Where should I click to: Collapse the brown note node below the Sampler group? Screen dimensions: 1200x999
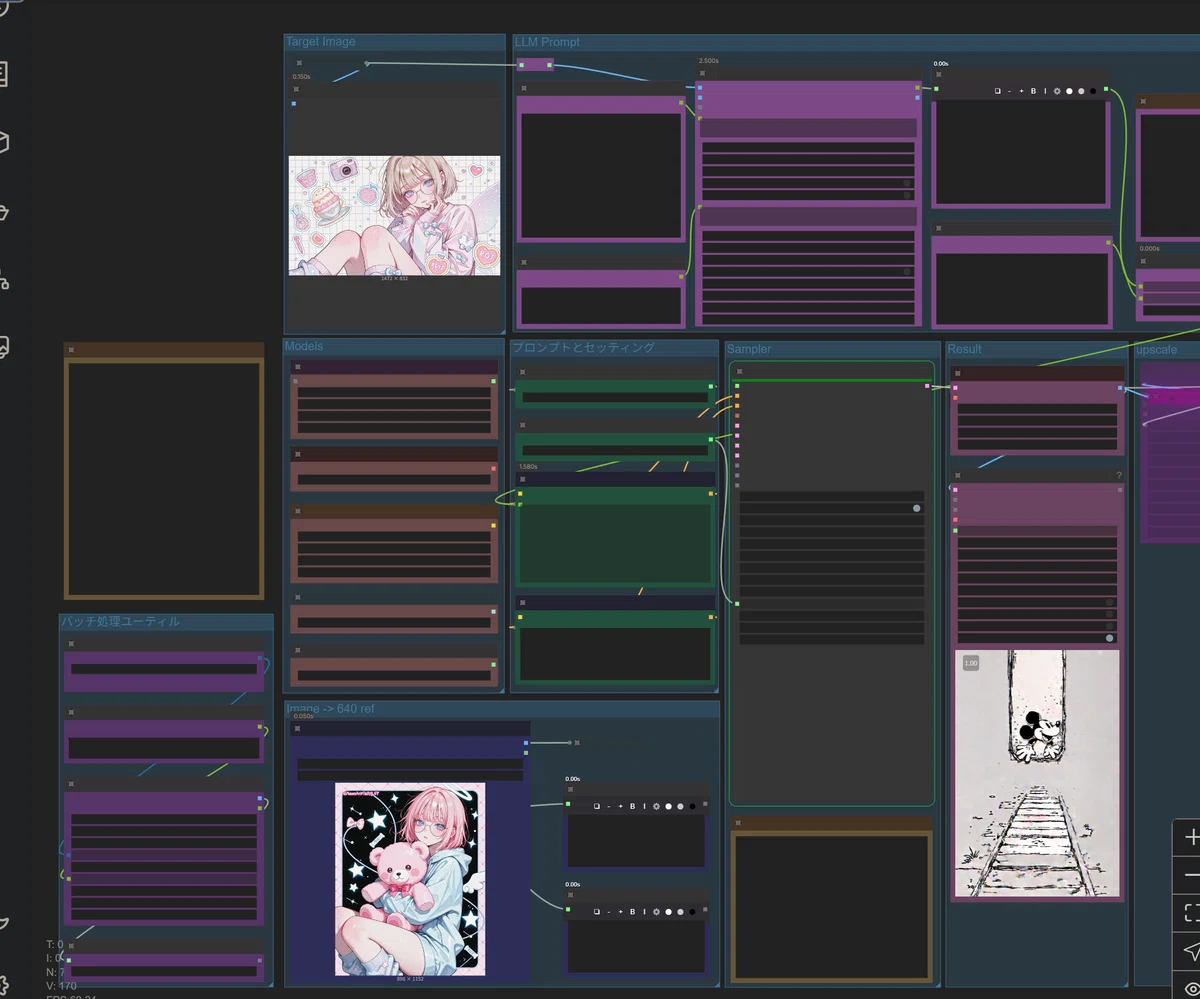click(739, 823)
